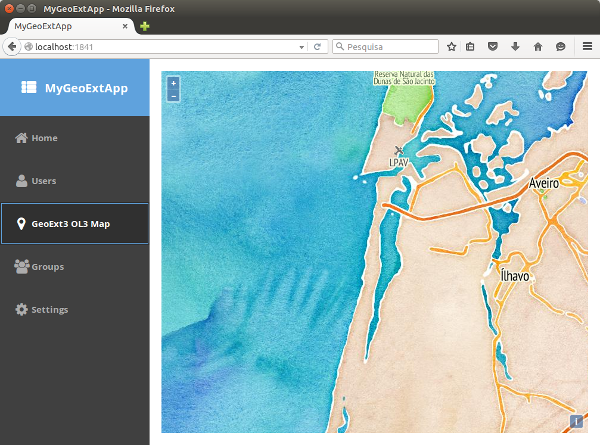The image size is (600, 445).
Task: Go to Firefox home page icon
Action: [538, 47]
